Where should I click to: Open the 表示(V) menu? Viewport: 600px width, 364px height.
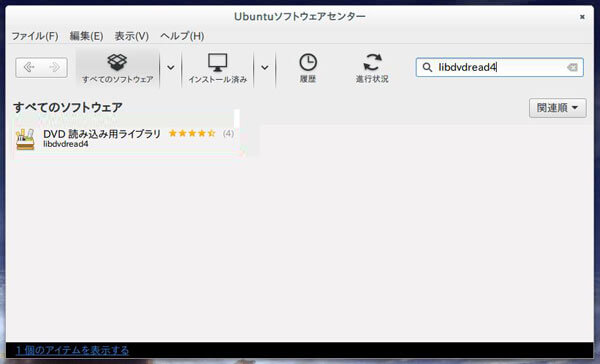pos(132,36)
